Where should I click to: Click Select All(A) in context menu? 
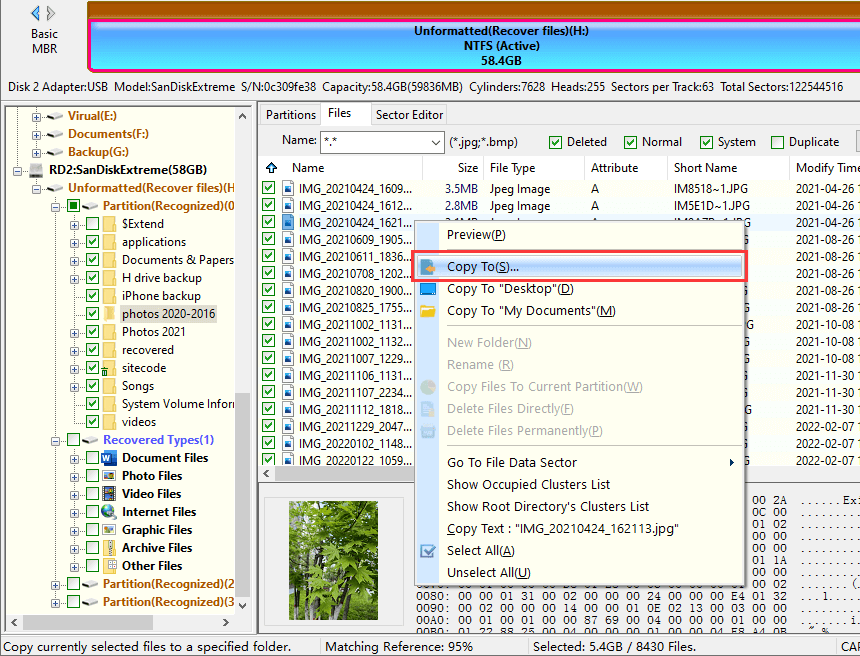[x=480, y=551]
